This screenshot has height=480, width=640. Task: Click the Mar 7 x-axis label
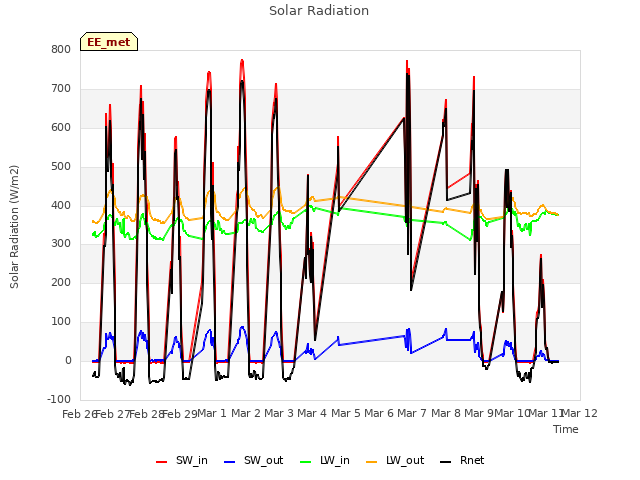pyautogui.click(x=412, y=413)
